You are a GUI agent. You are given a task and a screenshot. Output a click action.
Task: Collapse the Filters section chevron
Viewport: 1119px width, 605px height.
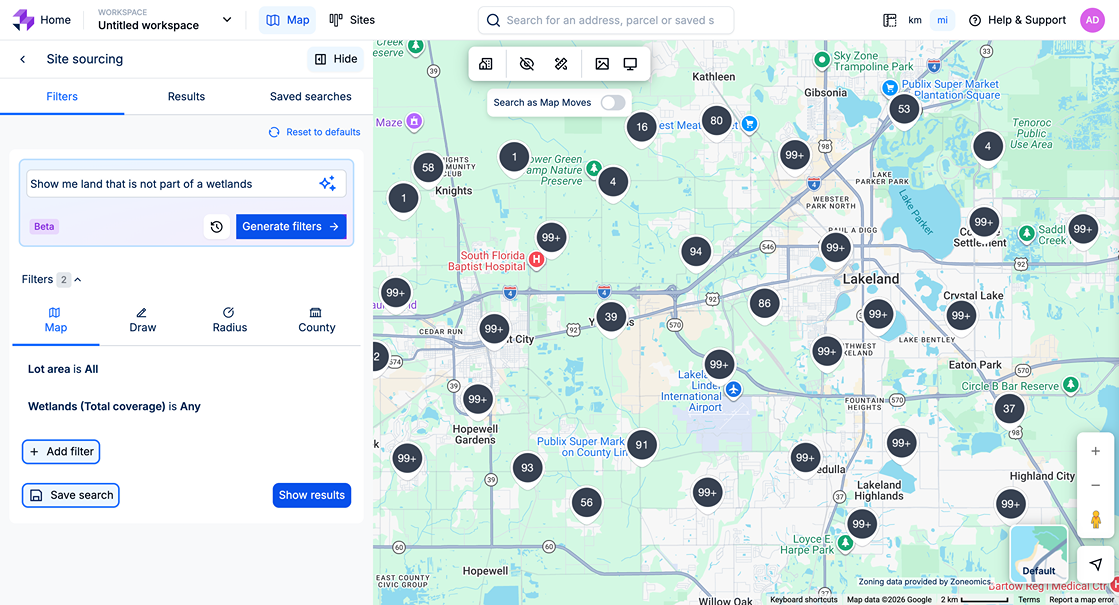tap(78, 280)
